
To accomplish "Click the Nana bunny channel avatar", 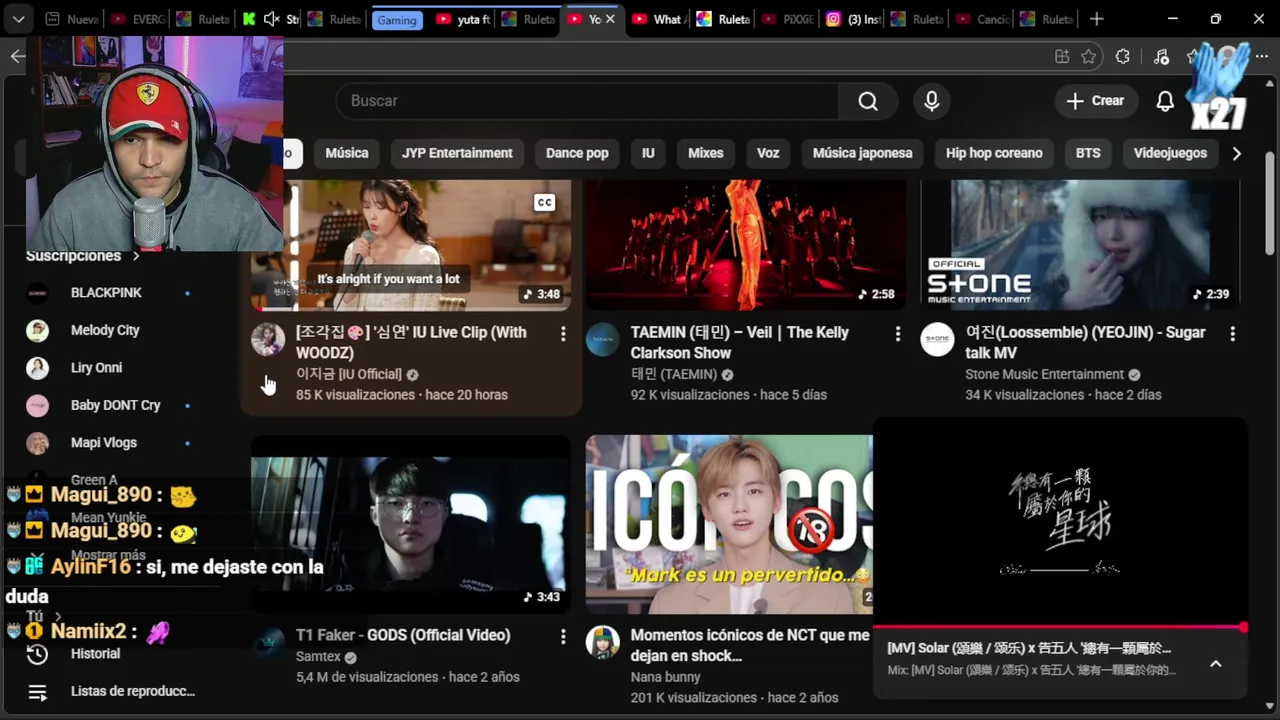I will 602,643.
